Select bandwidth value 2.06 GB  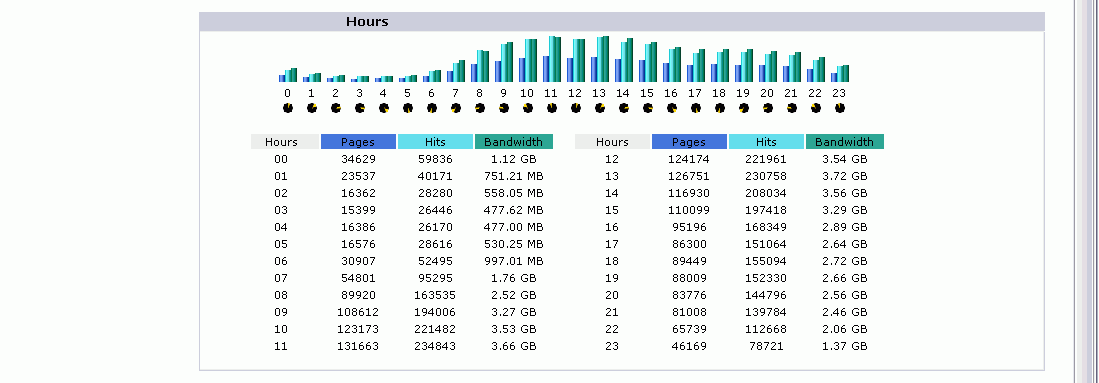coord(845,329)
